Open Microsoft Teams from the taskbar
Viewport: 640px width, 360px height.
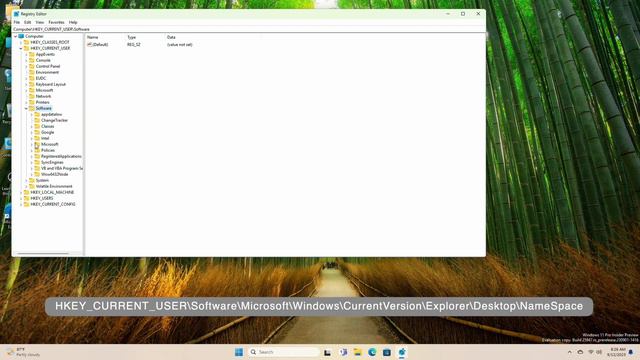pos(343,352)
